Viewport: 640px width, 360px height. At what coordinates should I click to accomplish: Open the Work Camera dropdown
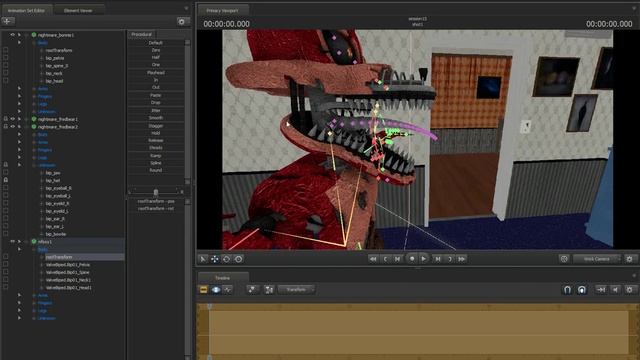(x=597, y=259)
